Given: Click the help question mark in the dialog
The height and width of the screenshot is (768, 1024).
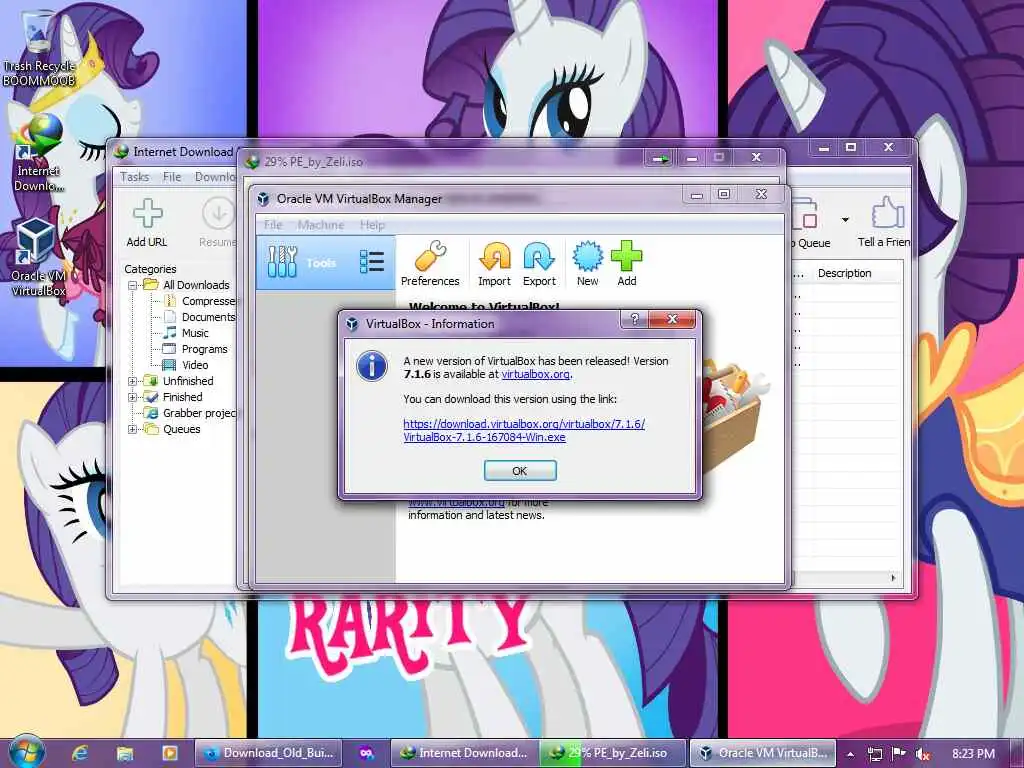Looking at the screenshot, I should [634, 319].
